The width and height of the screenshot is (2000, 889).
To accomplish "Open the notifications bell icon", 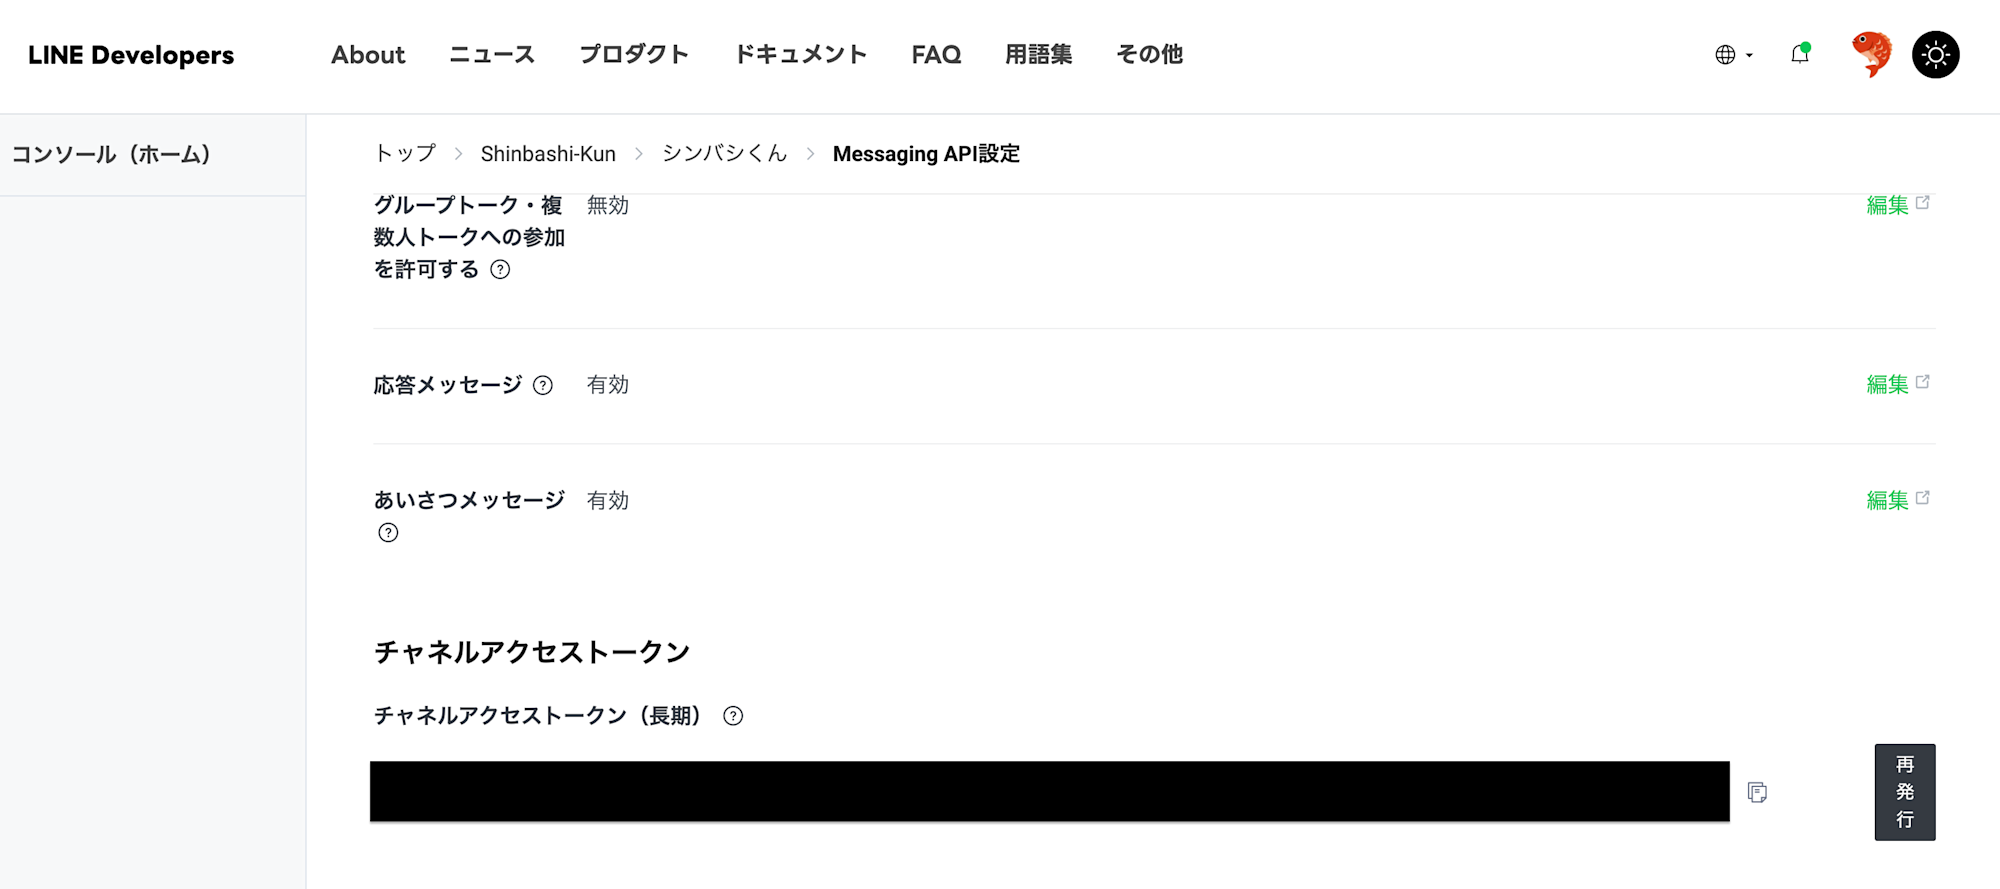I will click(x=1800, y=54).
